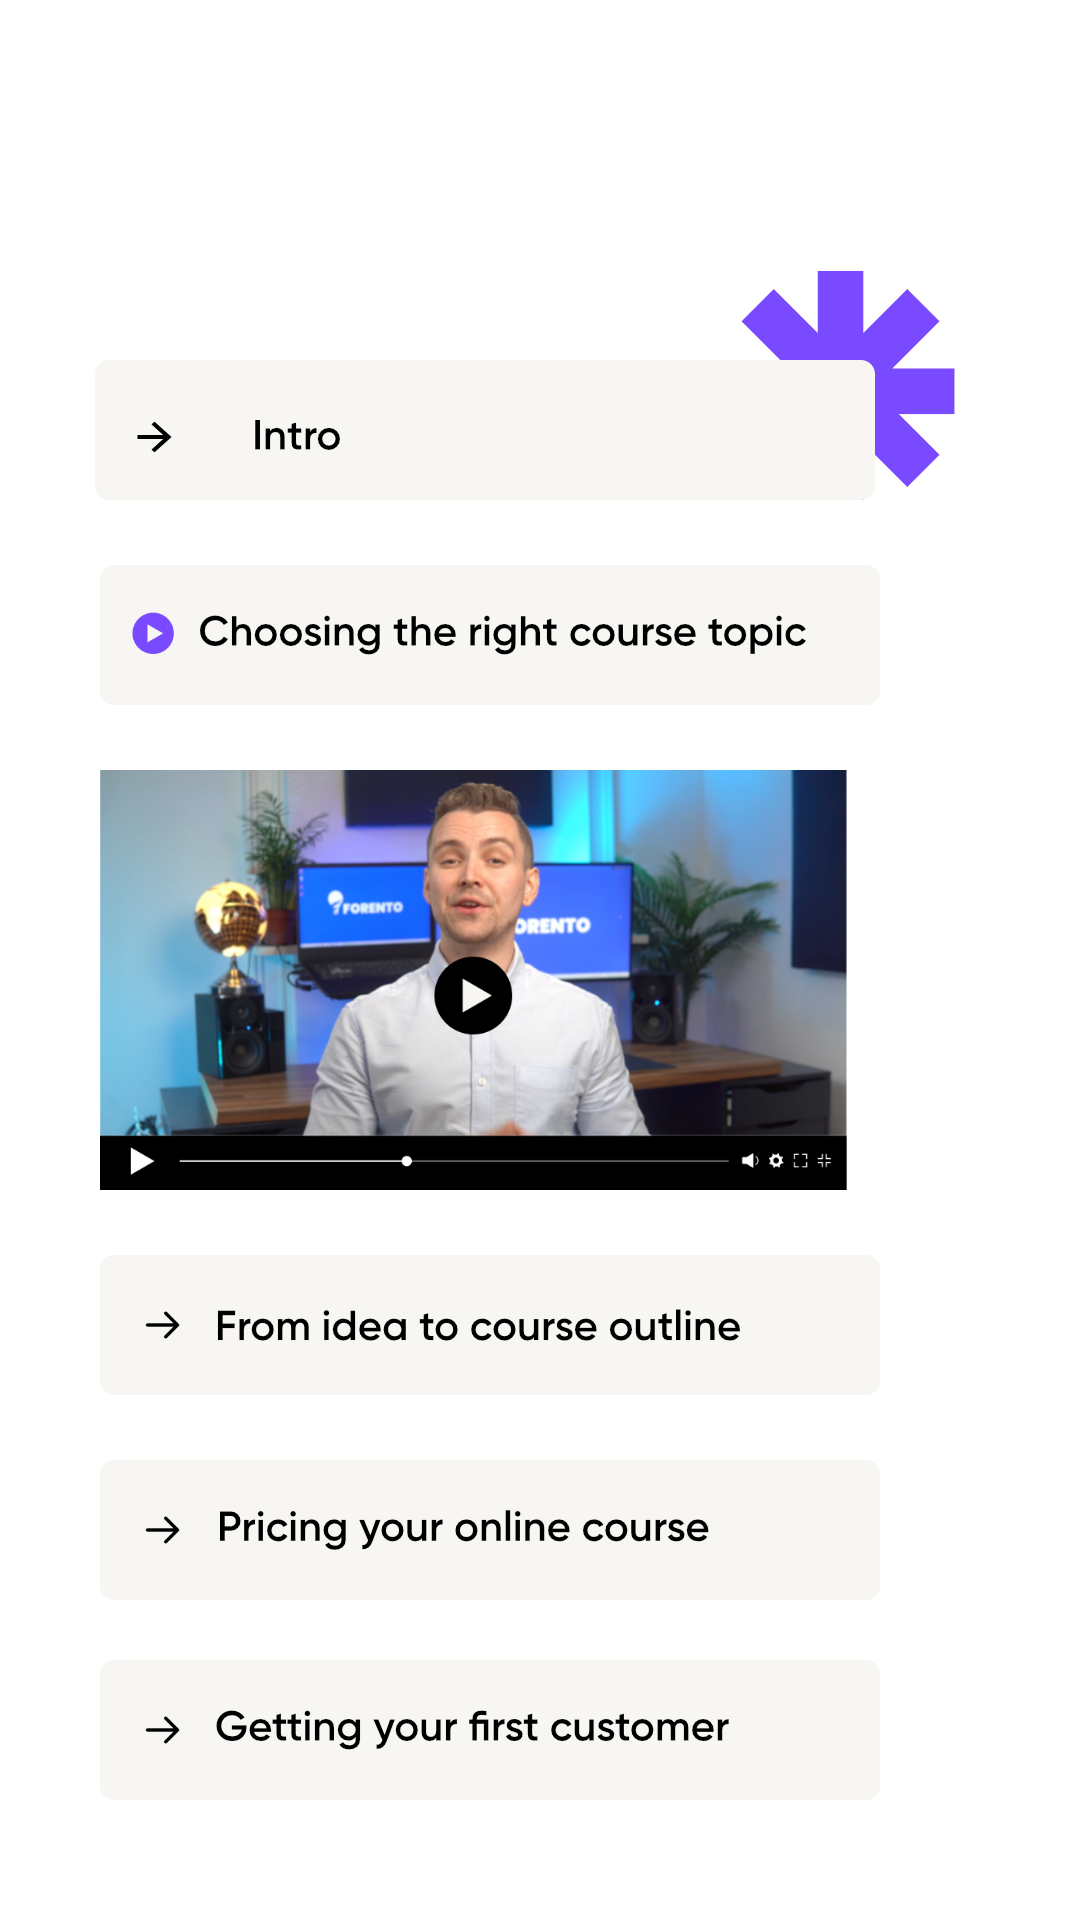The height and width of the screenshot is (1920, 1080).
Task: Click the arrow beside Pricing your online course
Action: 162,1530
